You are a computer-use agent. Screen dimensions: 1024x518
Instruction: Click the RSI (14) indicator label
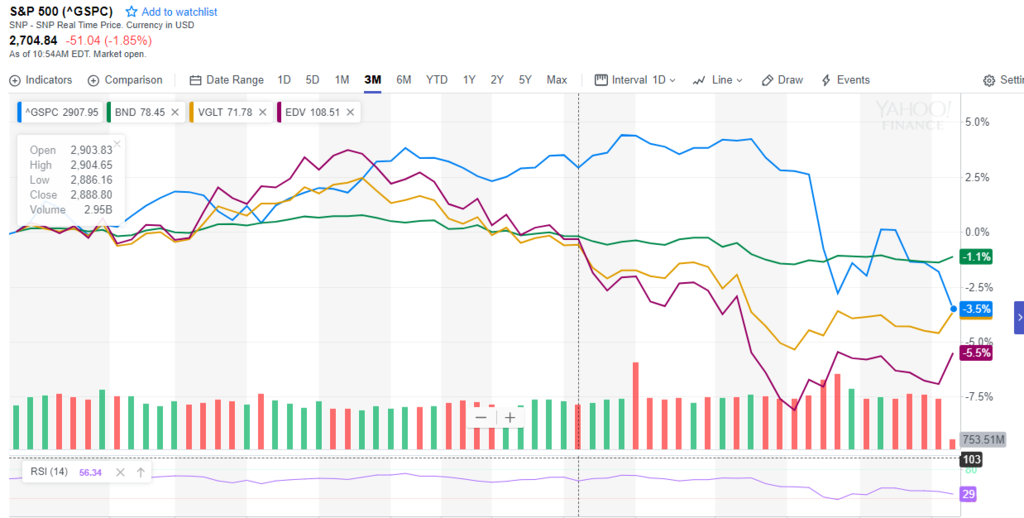click(50, 472)
